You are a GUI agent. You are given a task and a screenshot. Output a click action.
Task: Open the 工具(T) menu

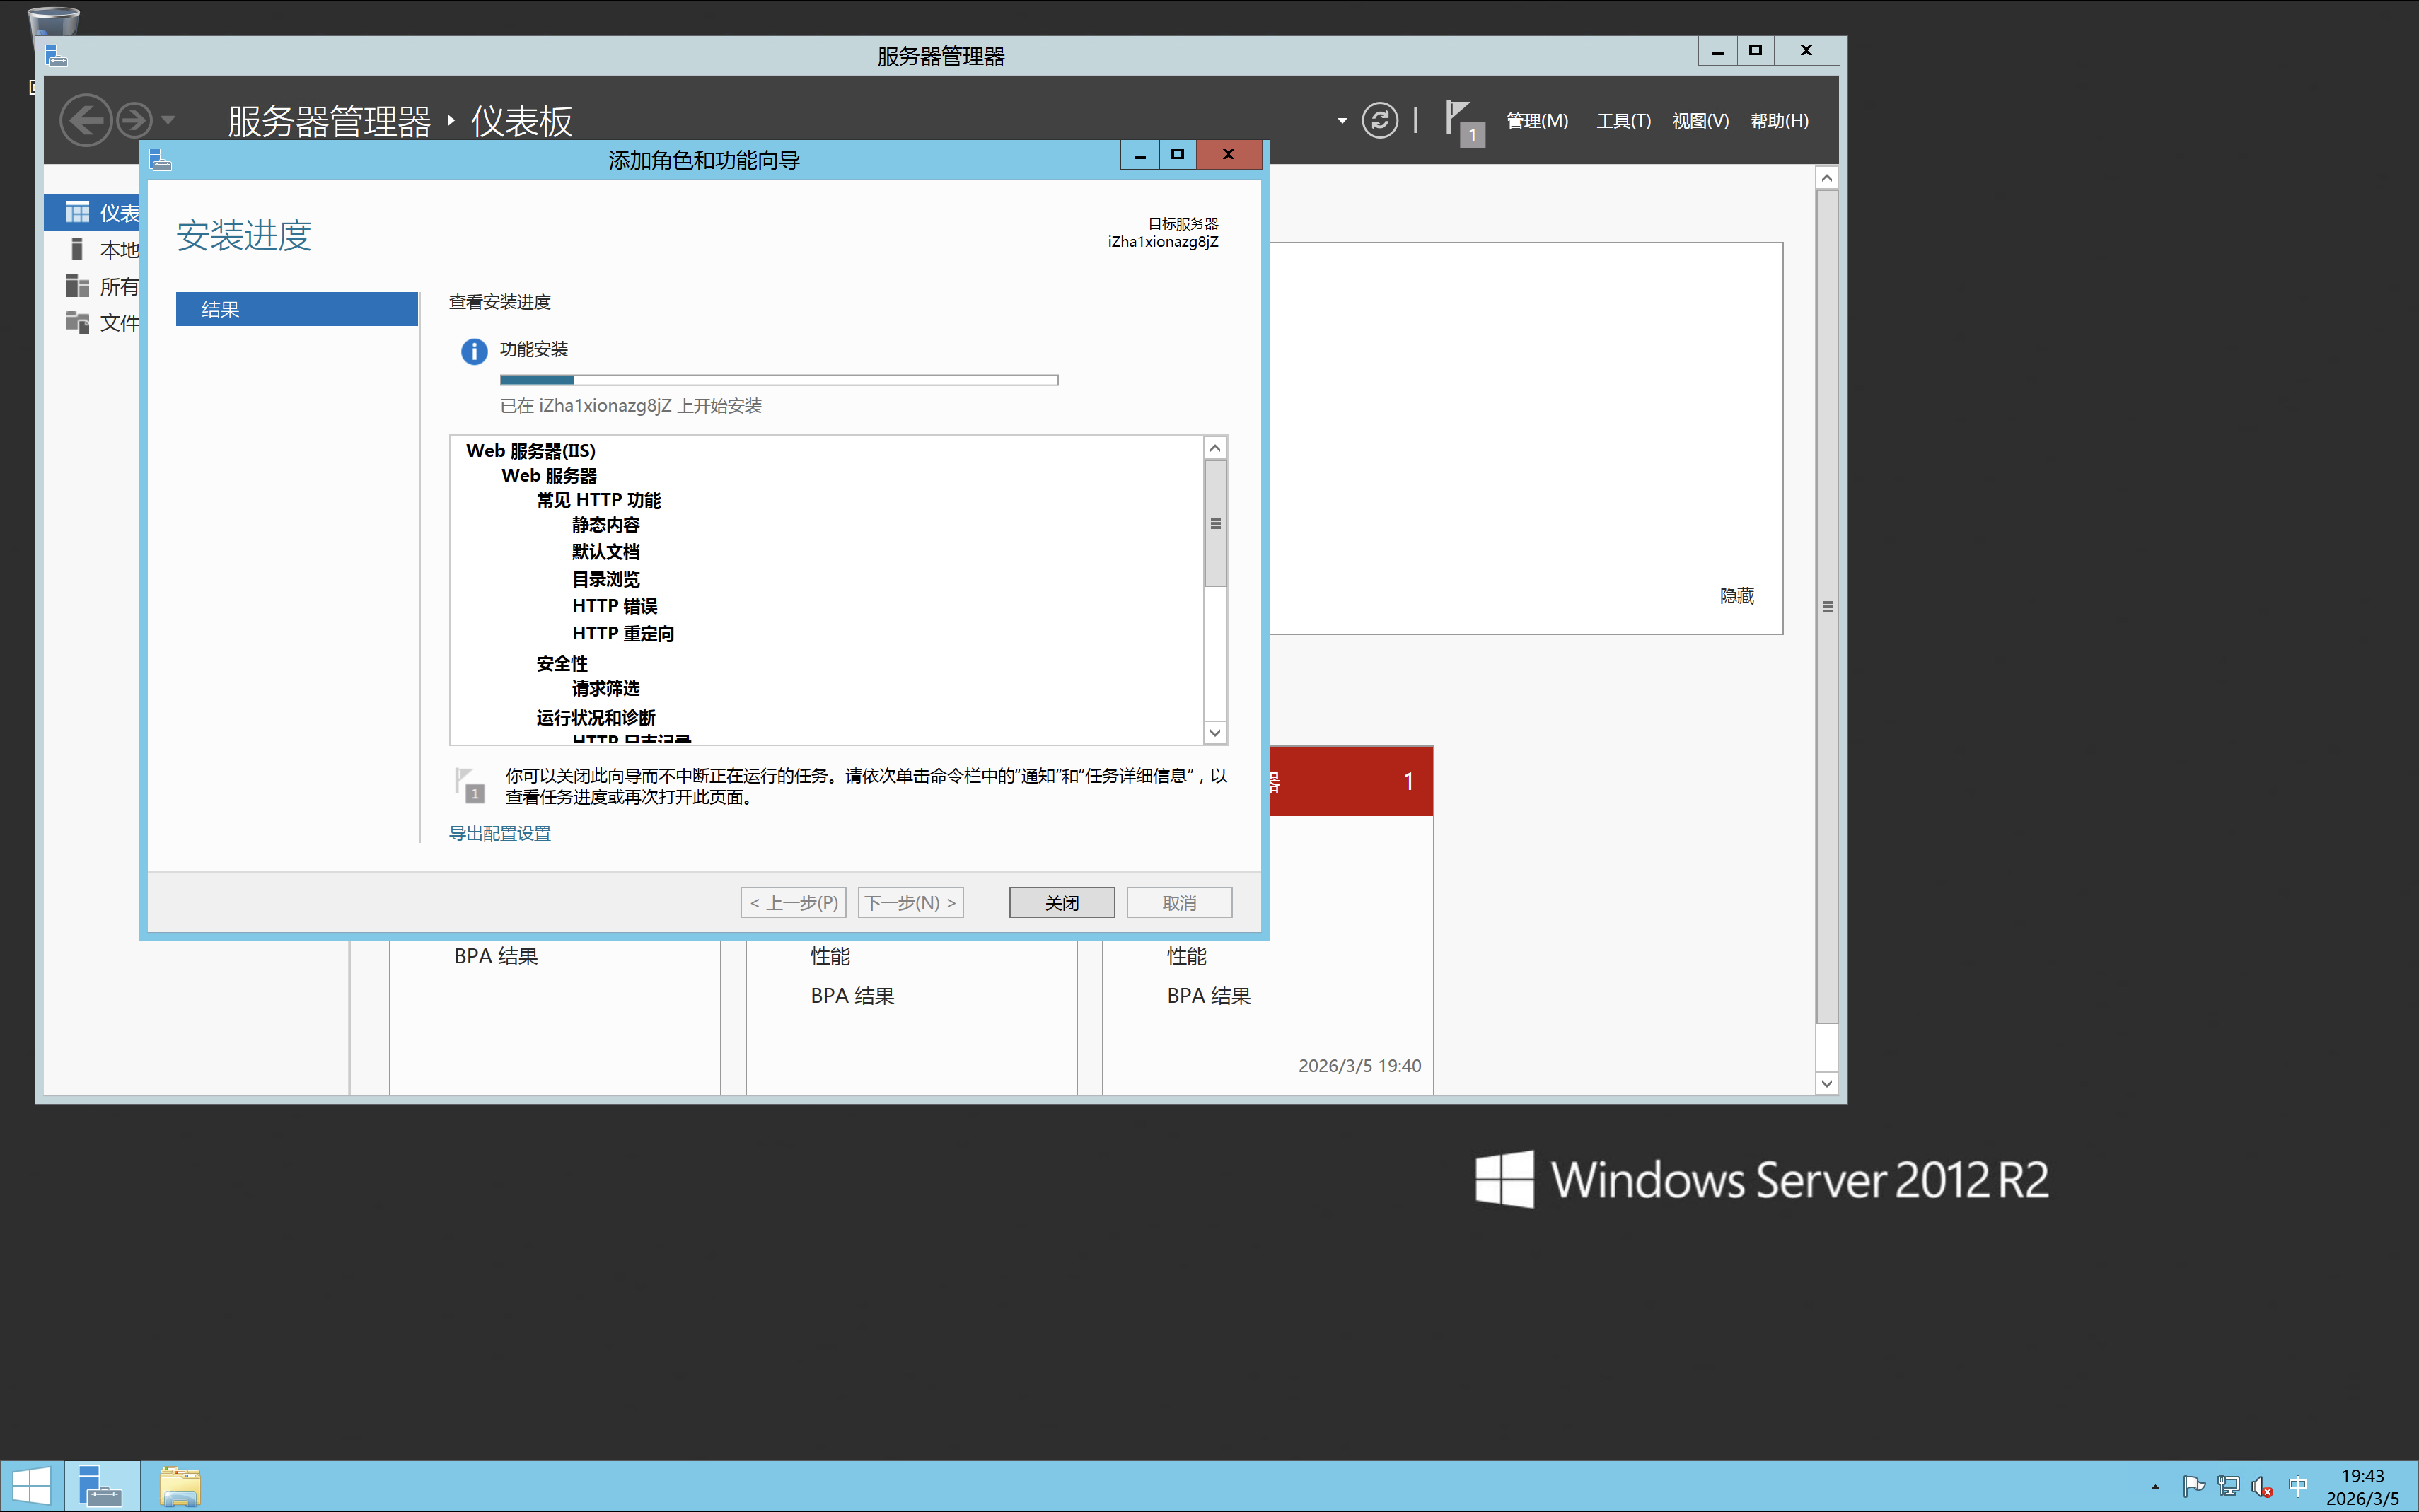pyautogui.click(x=1622, y=121)
